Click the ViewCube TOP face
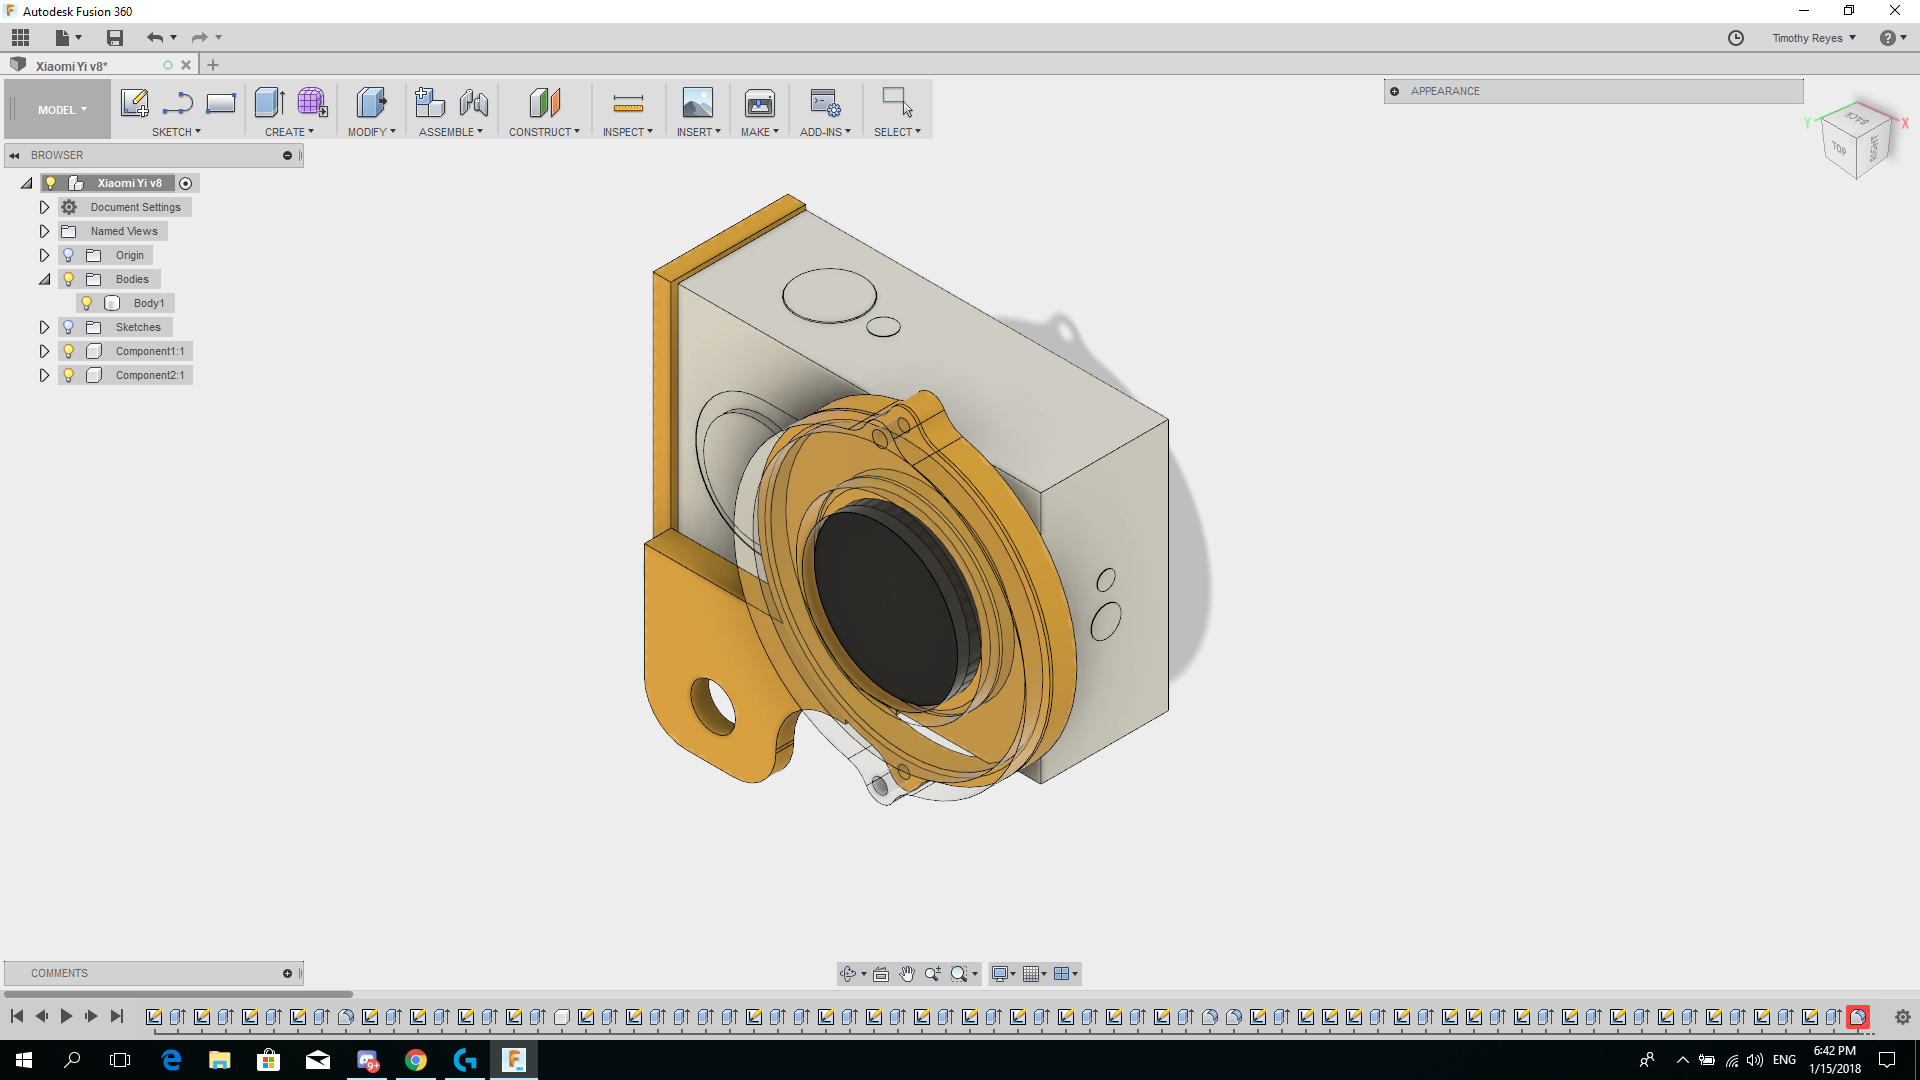The image size is (1920, 1080). pyautogui.click(x=1837, y=148)
